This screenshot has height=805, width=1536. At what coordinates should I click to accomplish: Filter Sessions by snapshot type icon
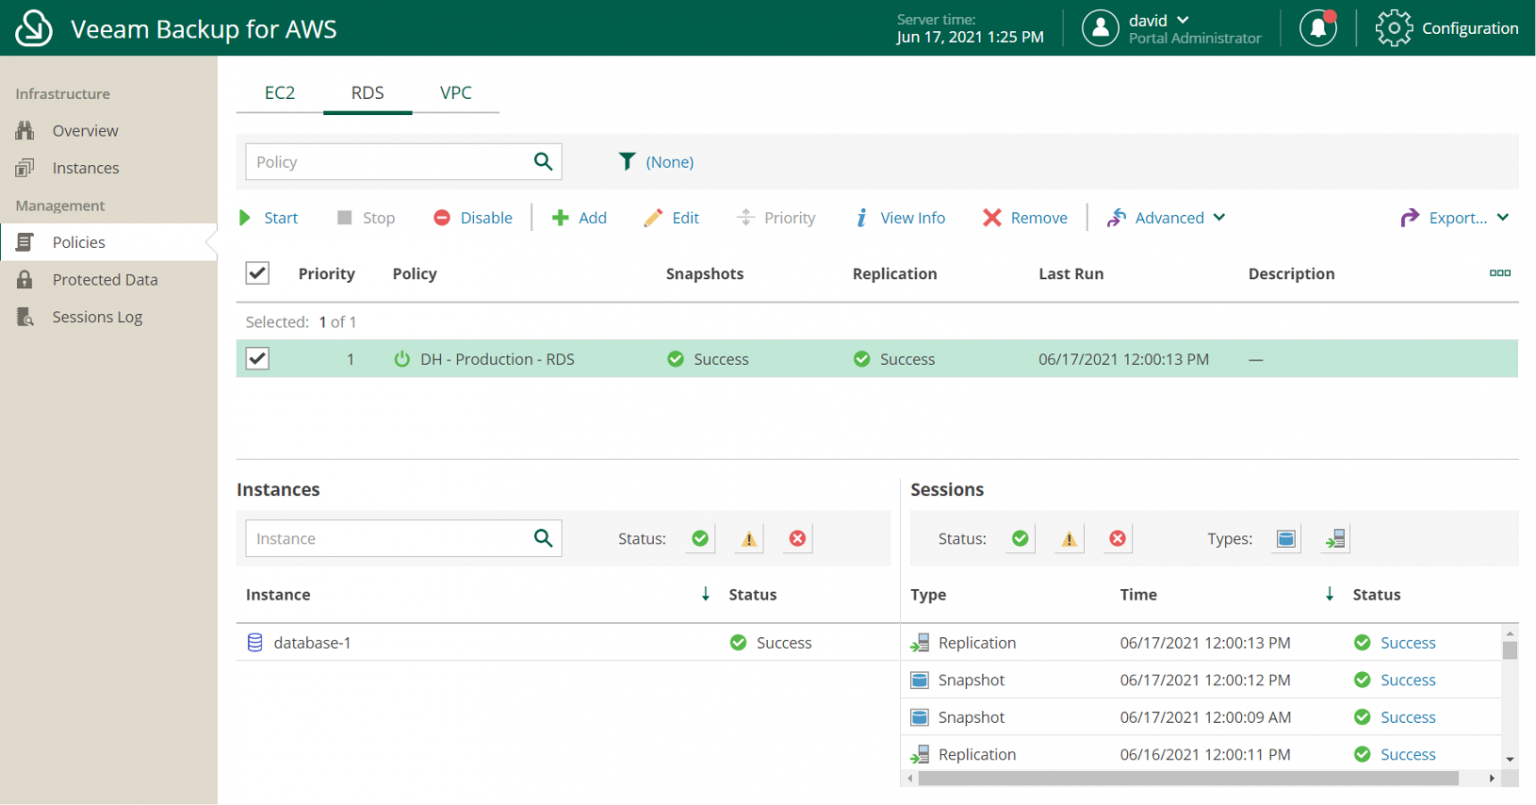pos(1286,539)
